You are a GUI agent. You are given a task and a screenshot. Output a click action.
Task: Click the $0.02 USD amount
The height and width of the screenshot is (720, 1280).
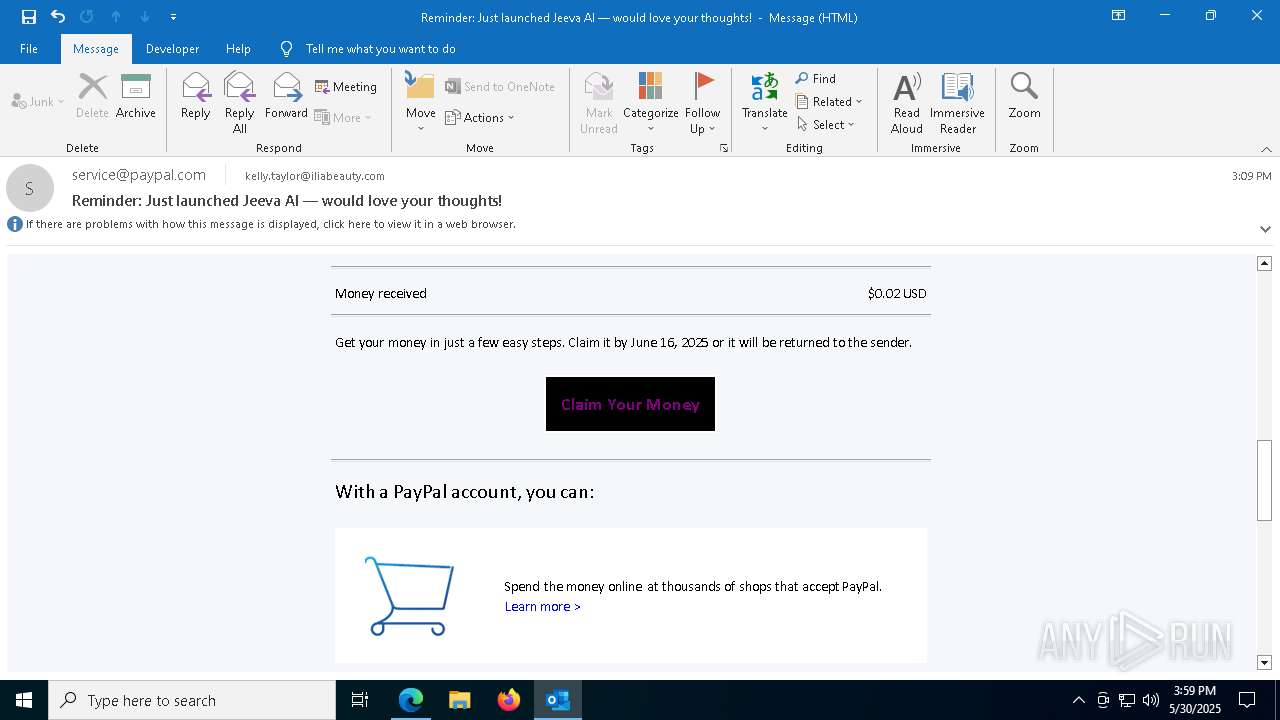(x=897, y=293)
